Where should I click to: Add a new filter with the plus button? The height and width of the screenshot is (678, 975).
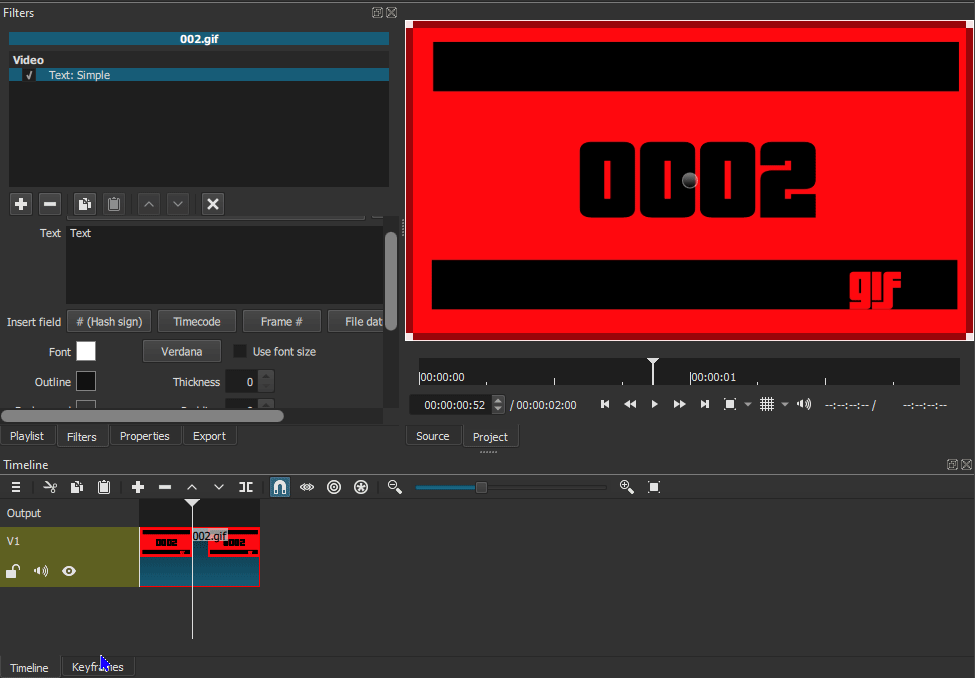tap(21, 204)
